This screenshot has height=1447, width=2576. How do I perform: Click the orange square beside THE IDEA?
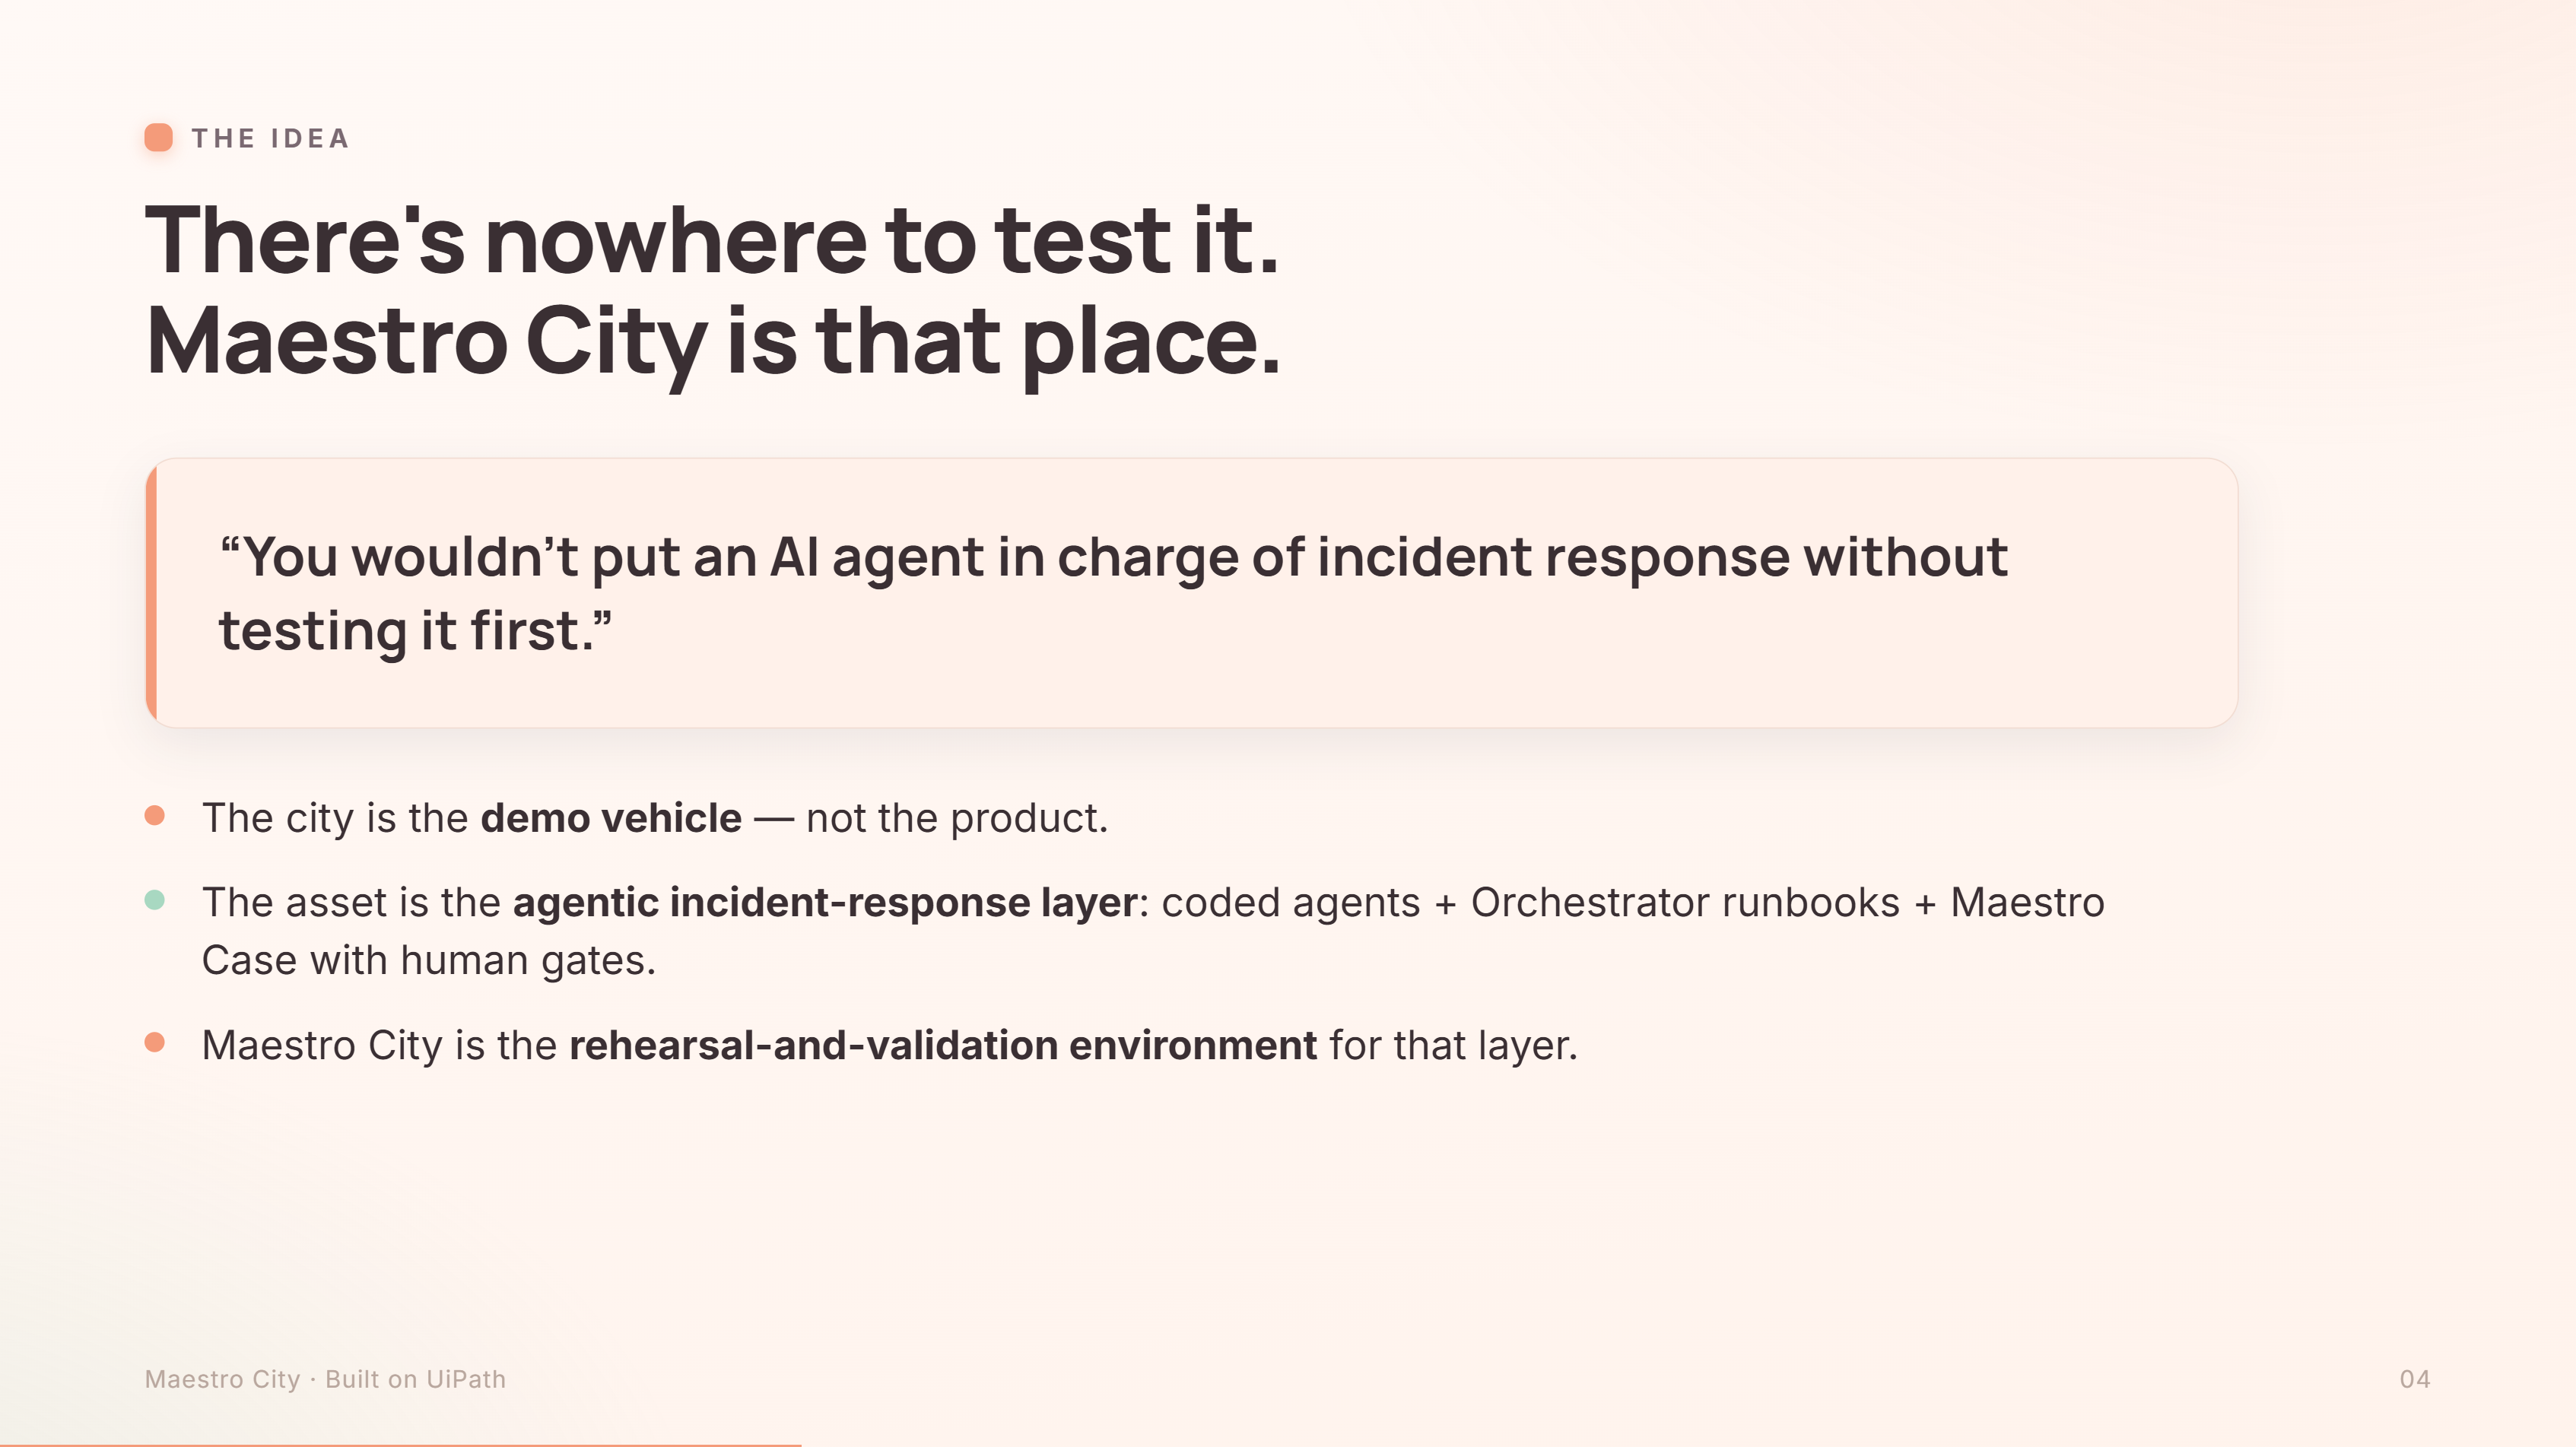point(158,137)
